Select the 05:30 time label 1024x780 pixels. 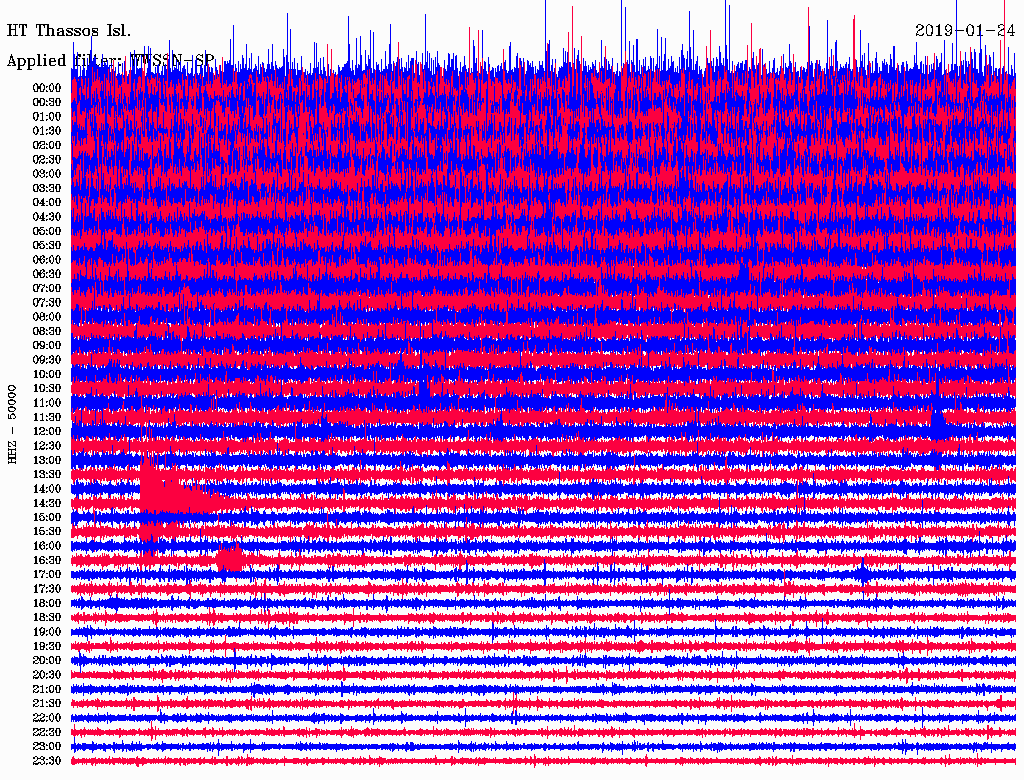coord(47,245)
